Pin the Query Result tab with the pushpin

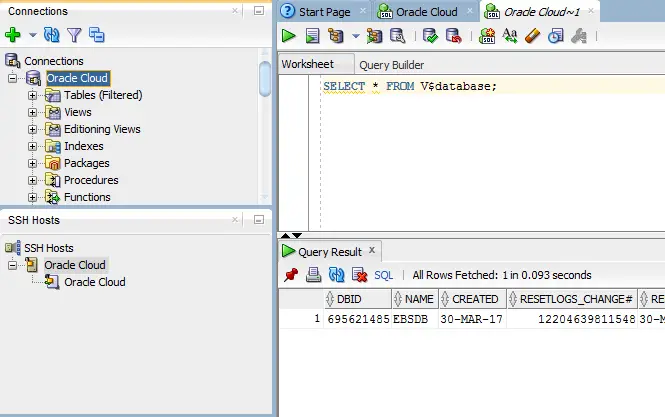pyautogui.click(x=291, y=275)
